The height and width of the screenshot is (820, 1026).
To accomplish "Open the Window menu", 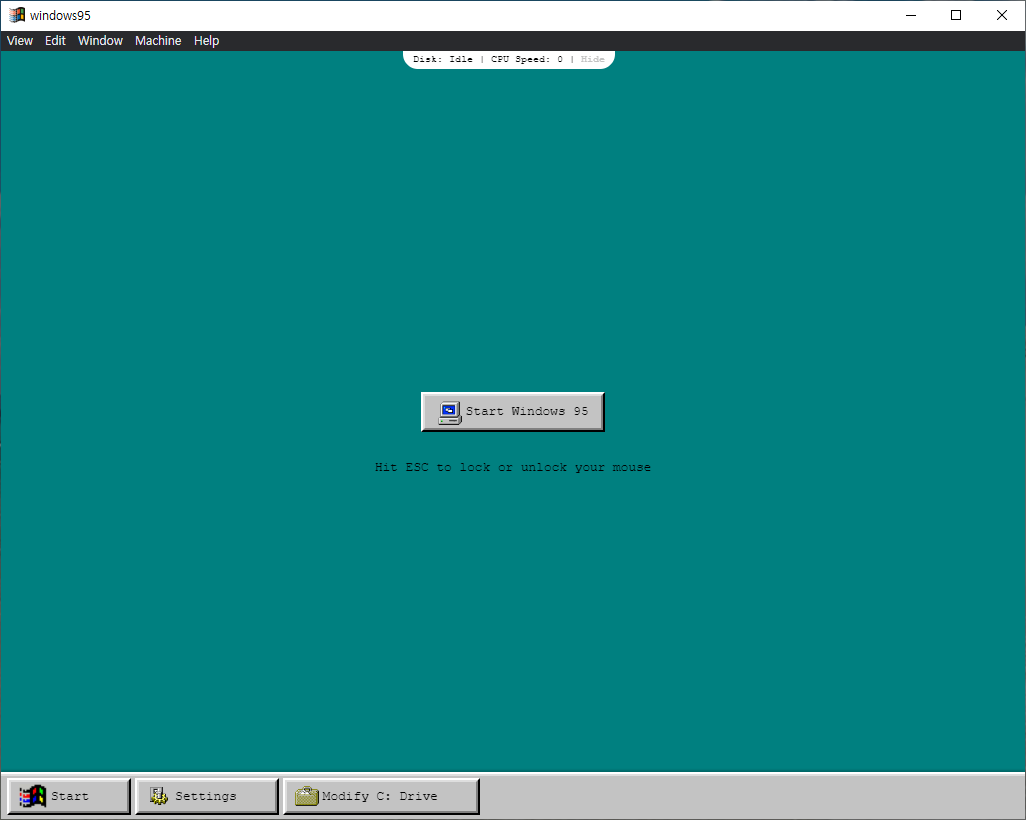I will pos(100,40).
